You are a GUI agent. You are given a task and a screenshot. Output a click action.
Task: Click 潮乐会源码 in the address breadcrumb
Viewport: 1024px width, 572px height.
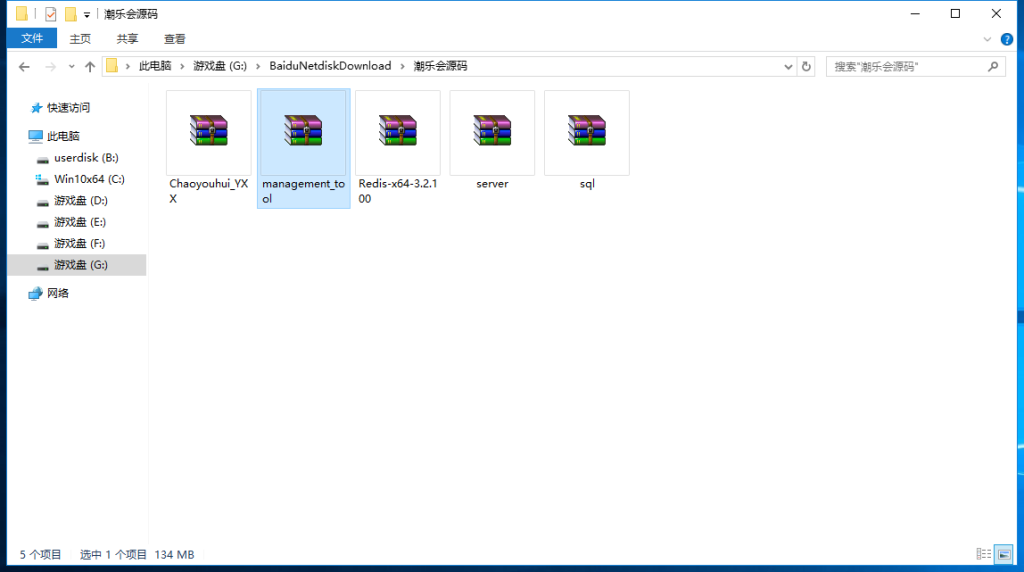coord(440,66)
